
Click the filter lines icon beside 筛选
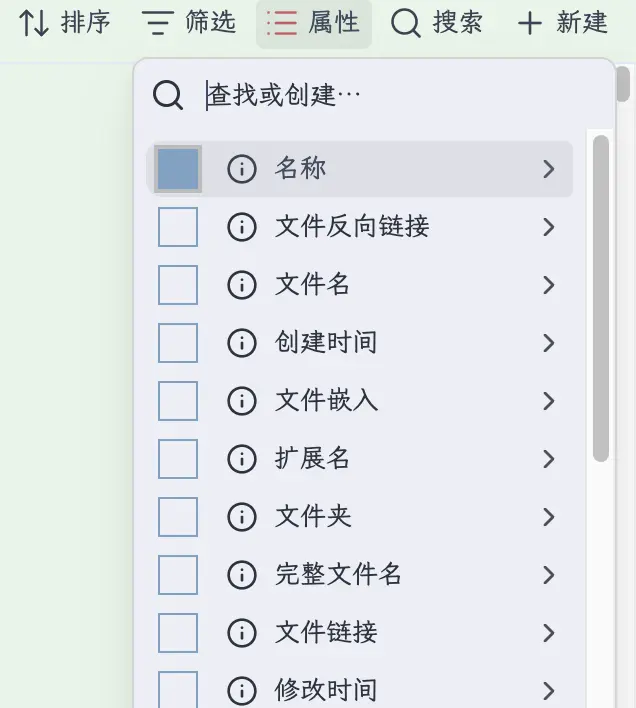coord(158,24)
